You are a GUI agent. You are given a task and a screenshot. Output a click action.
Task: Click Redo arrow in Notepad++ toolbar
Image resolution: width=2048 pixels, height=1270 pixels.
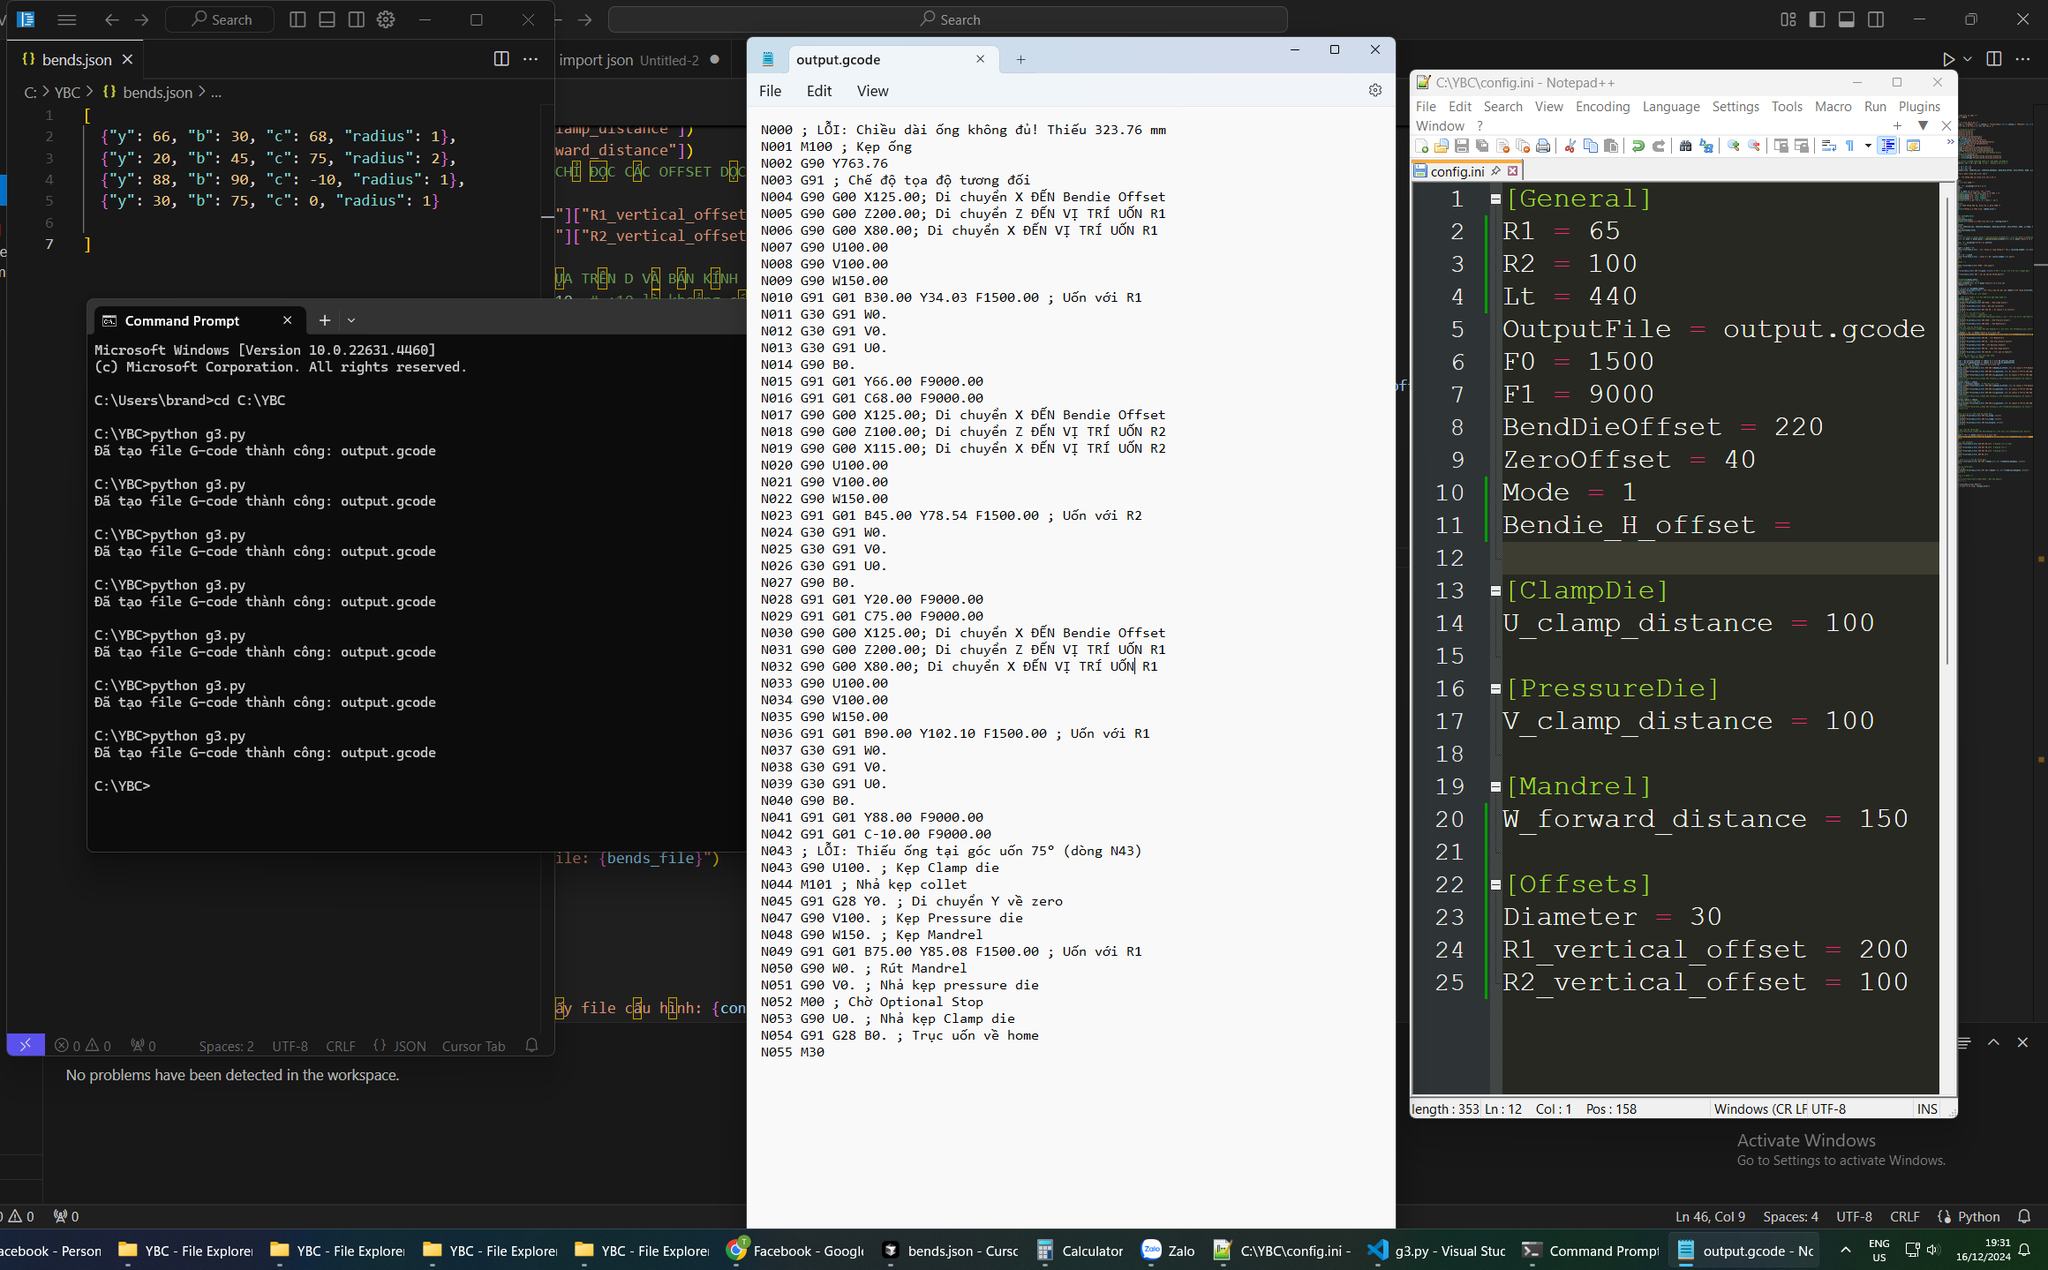click(x=1659, y=146)
